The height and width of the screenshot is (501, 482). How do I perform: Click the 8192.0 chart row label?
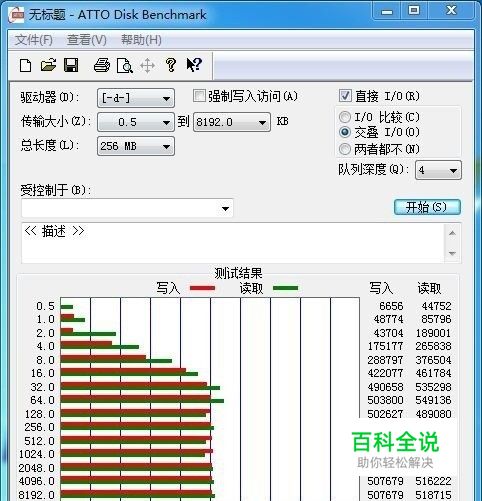36,495
